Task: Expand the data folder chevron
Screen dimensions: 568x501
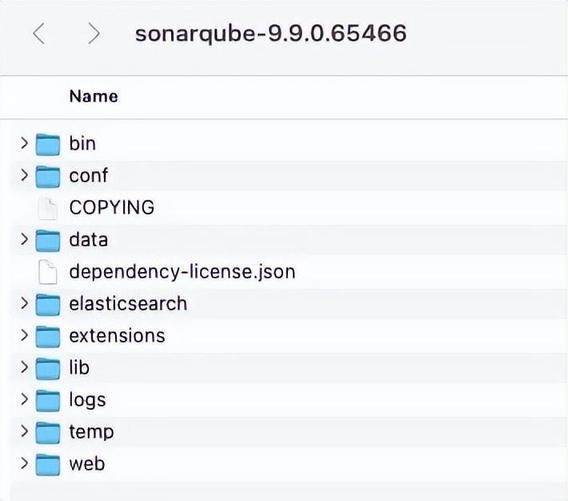Action: click(x=24, y=239)
